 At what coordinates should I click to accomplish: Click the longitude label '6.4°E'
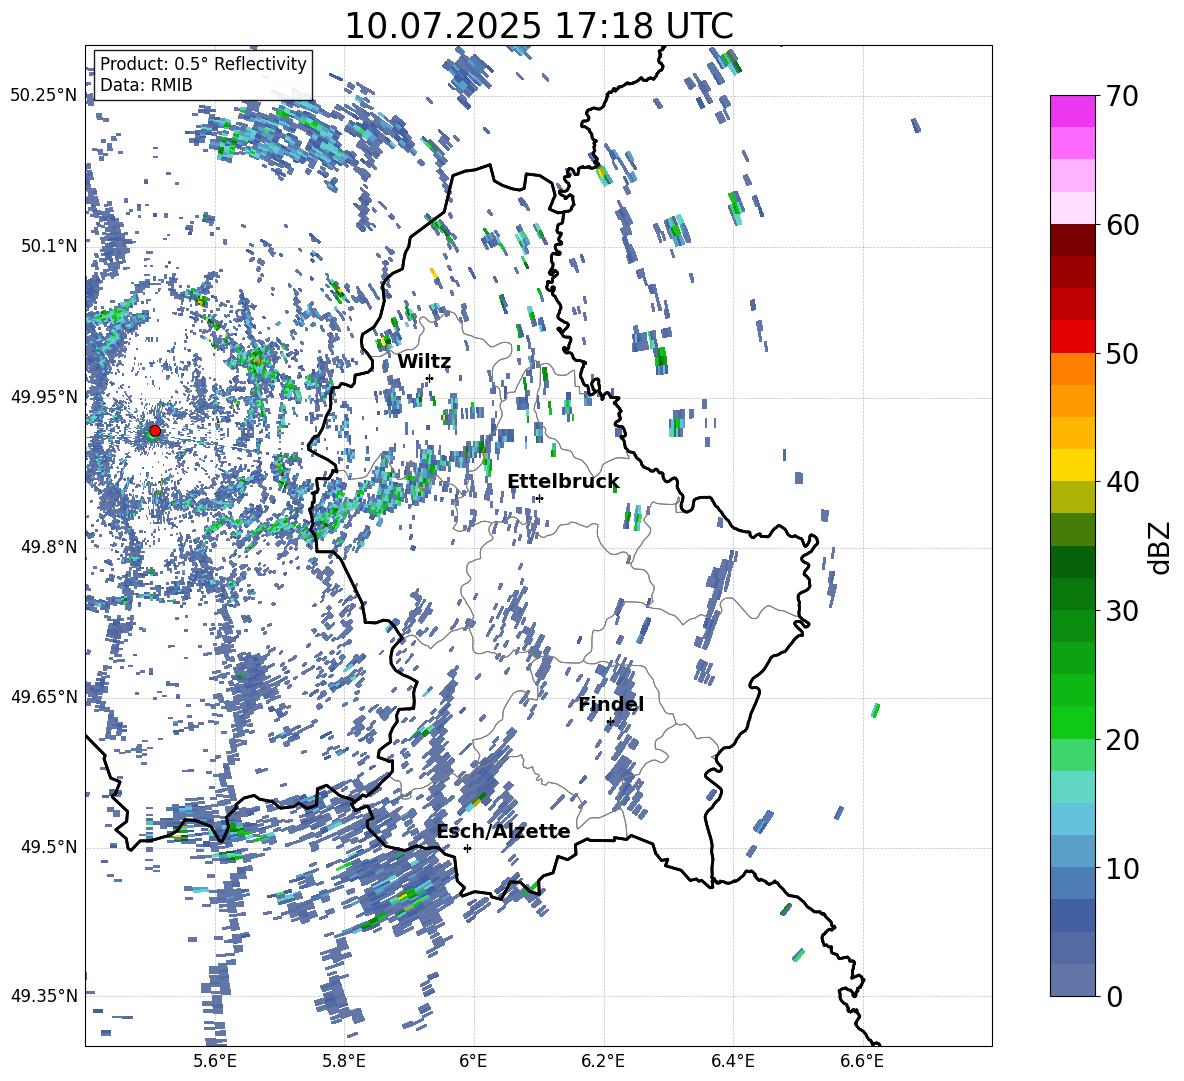(x=732, y=1061)
